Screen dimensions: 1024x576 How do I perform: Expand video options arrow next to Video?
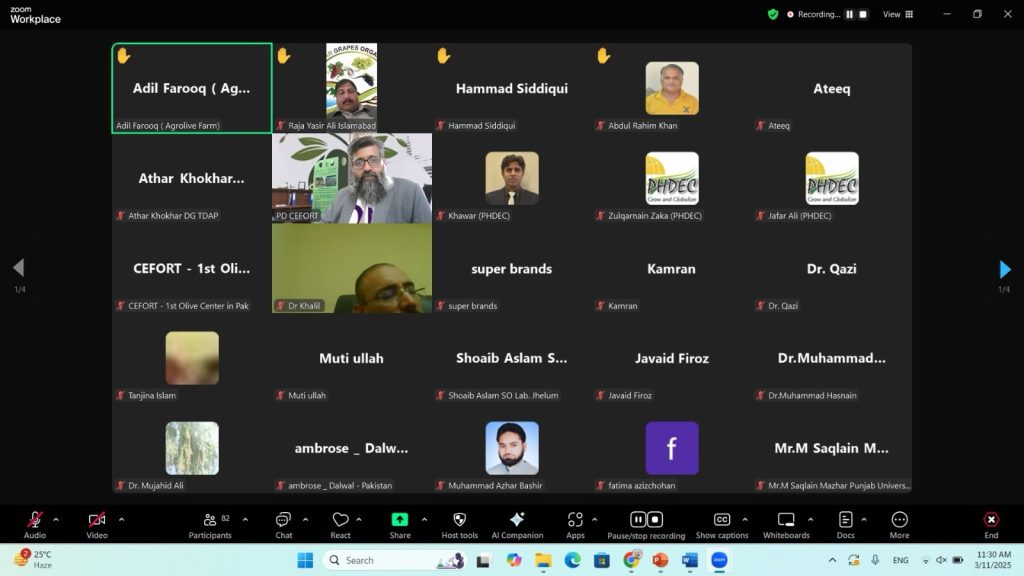pos(121,519)
